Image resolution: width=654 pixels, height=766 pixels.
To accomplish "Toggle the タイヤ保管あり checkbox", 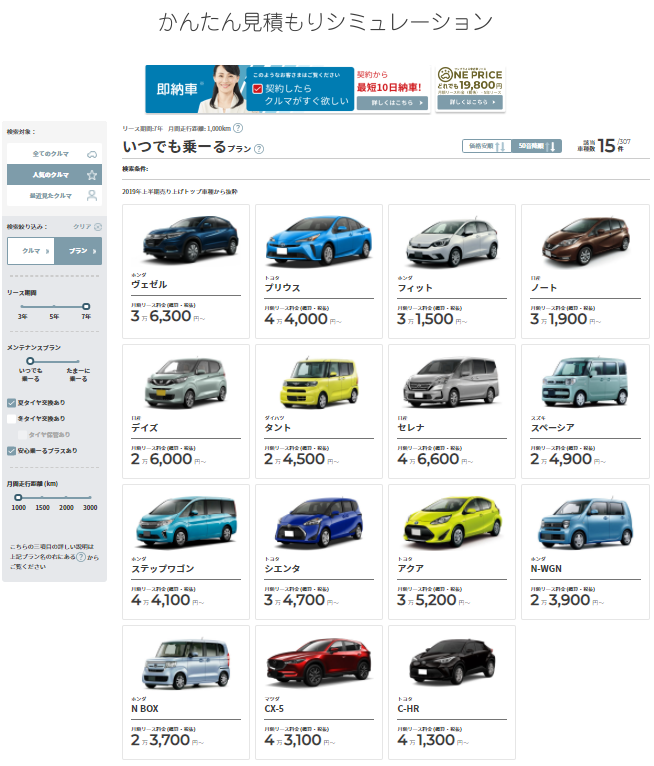I will [x=22, y=435].
